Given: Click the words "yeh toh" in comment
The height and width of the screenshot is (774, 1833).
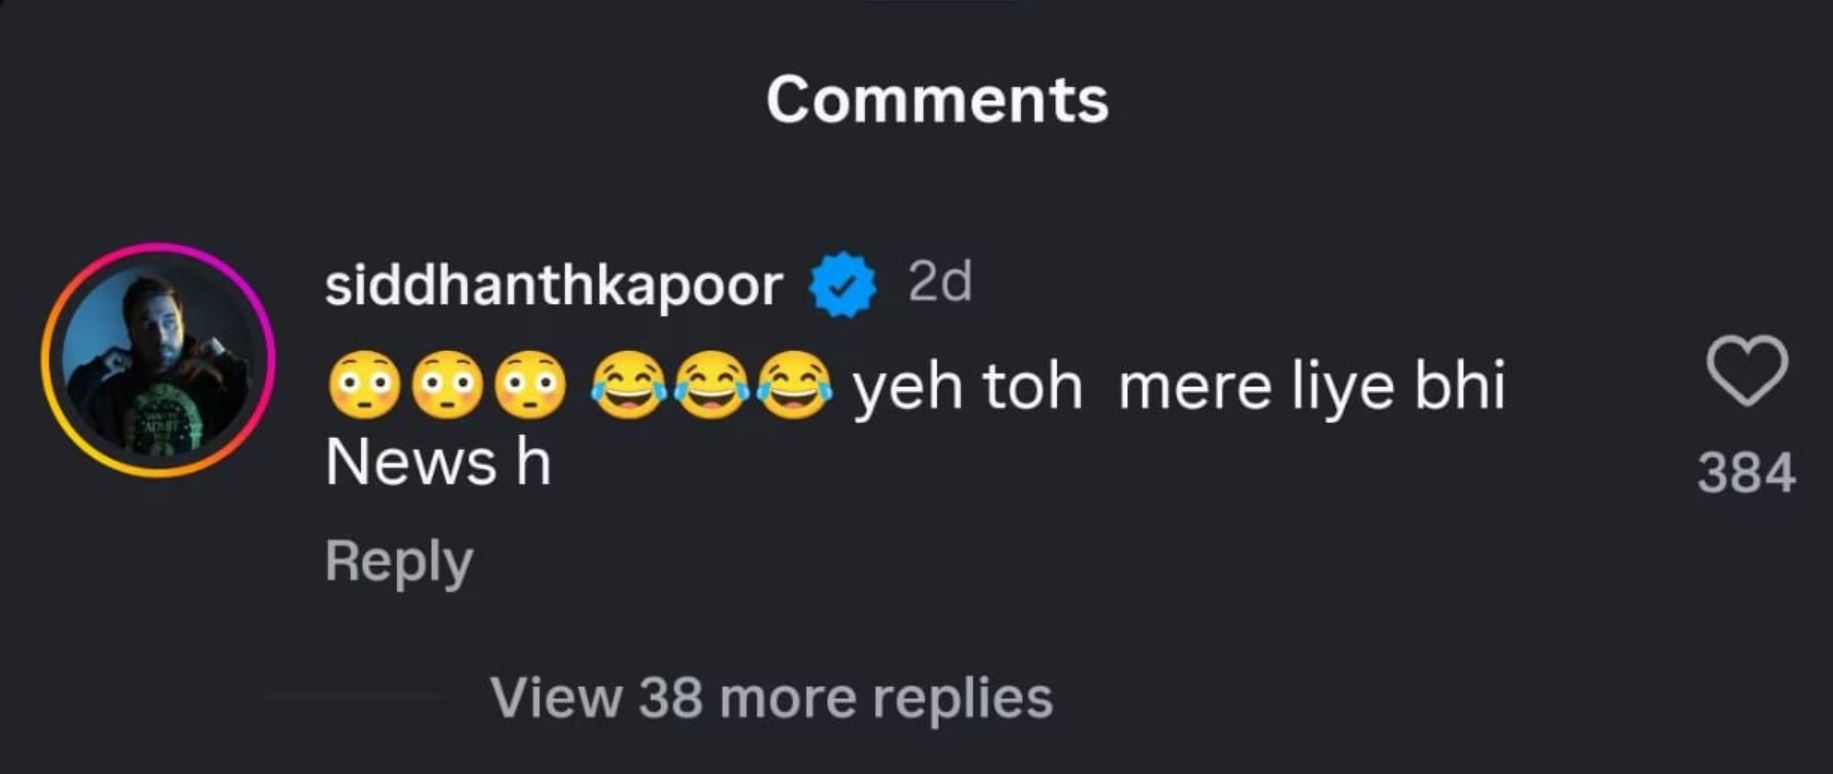Looking at the screenshot, I should coord(967,387).
